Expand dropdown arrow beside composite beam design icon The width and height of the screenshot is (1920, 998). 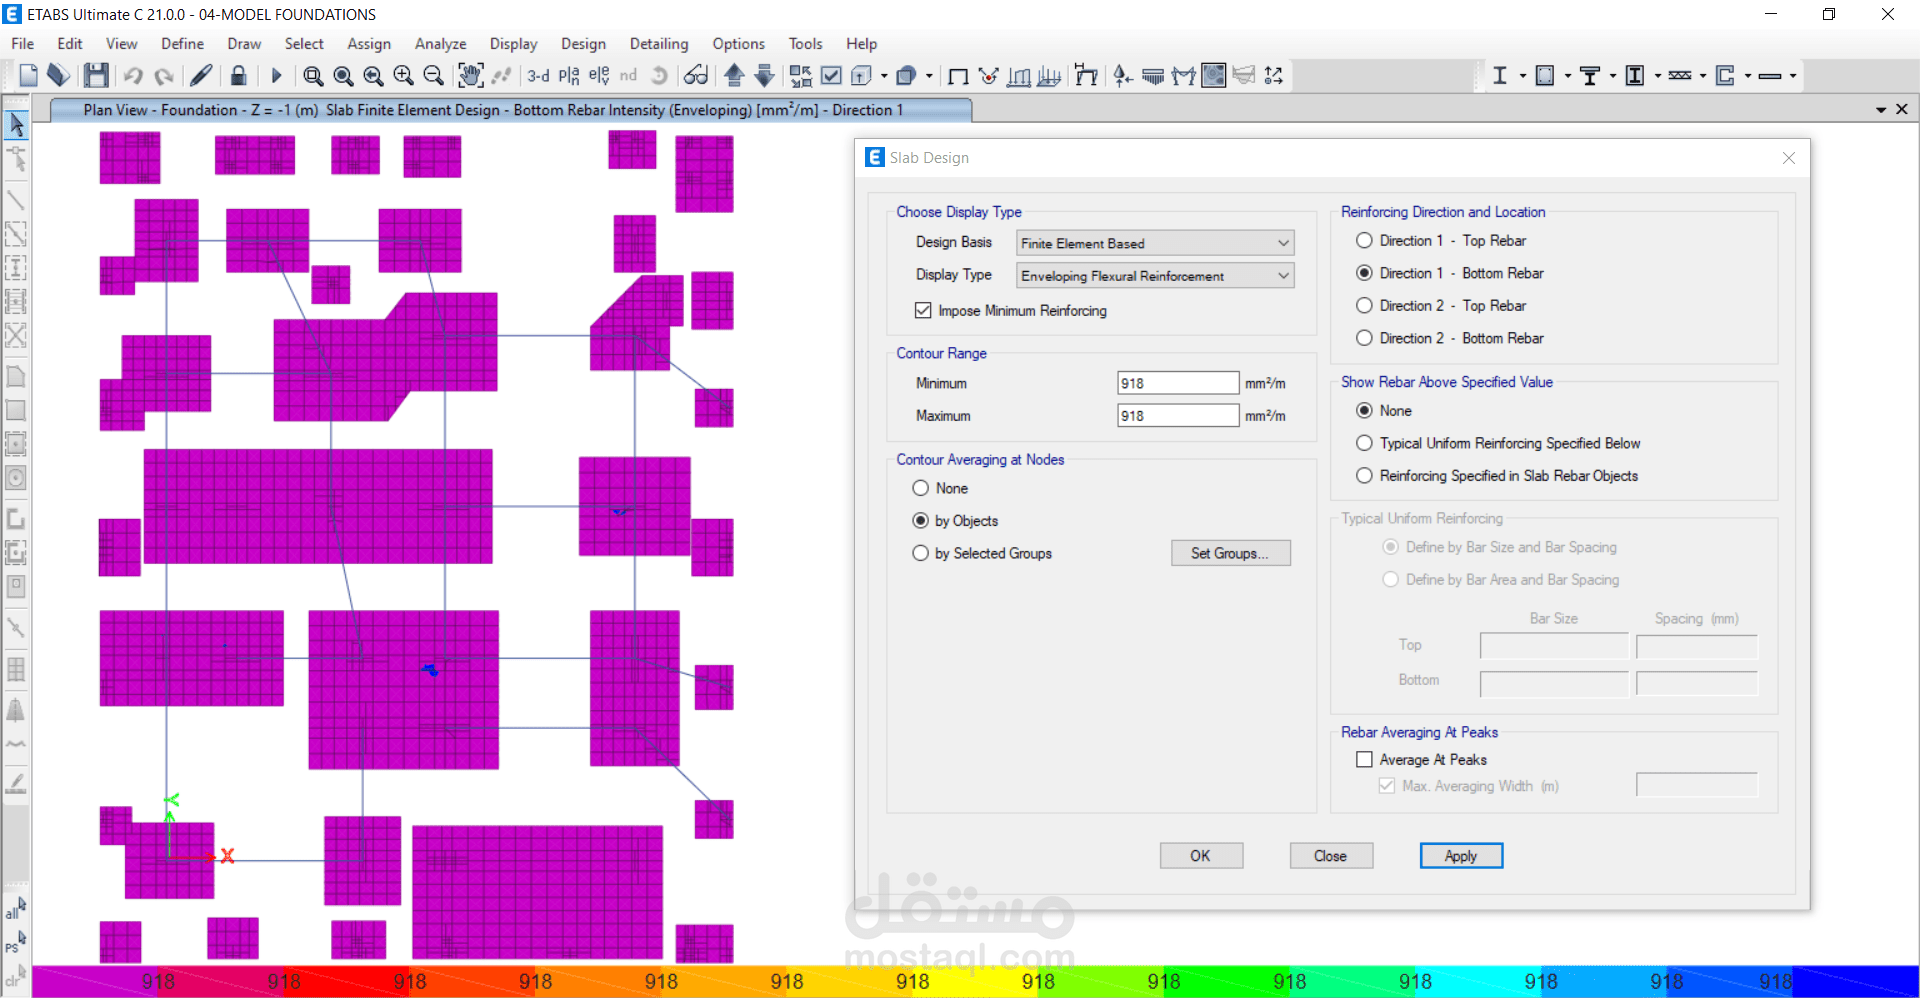[1613, 75]
